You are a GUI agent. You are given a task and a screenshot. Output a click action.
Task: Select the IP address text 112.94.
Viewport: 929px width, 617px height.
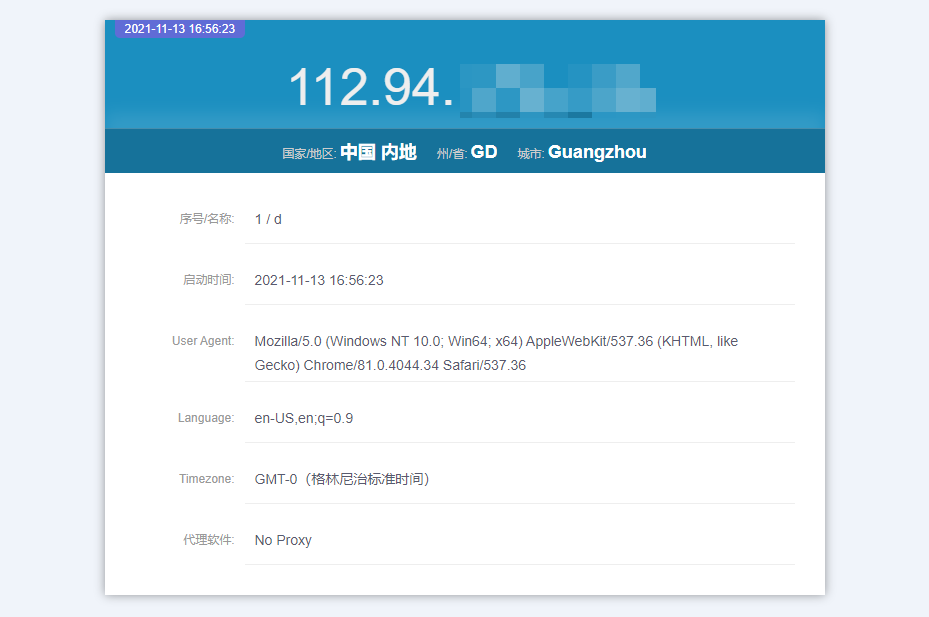coord(371,88)
